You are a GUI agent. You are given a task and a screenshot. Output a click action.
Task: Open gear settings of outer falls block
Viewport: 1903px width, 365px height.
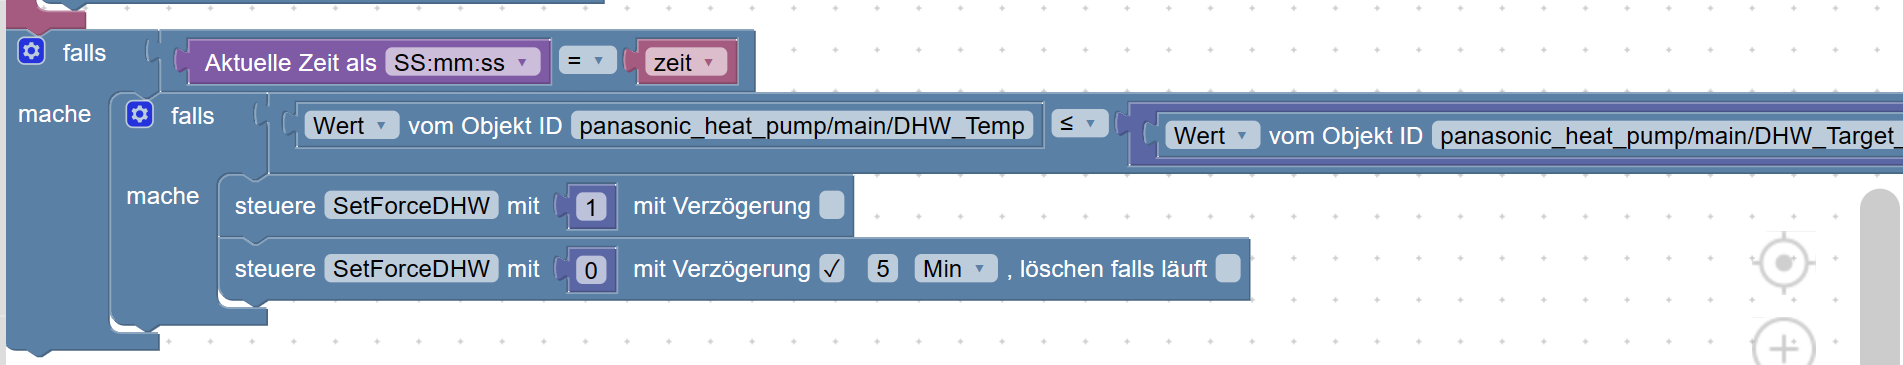click(32, 51)
